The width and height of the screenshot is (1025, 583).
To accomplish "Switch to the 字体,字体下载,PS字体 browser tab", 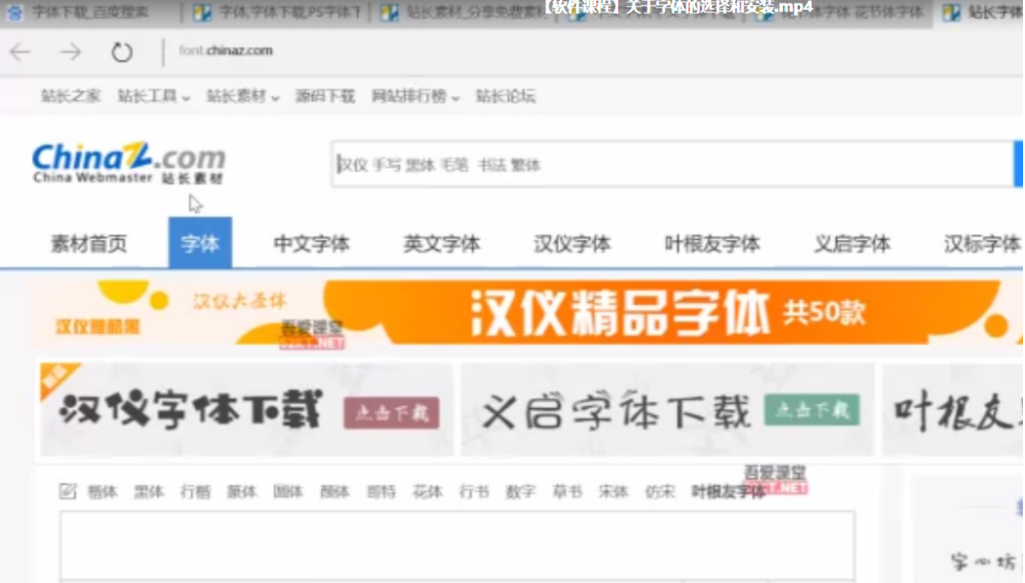I will 277,12.
